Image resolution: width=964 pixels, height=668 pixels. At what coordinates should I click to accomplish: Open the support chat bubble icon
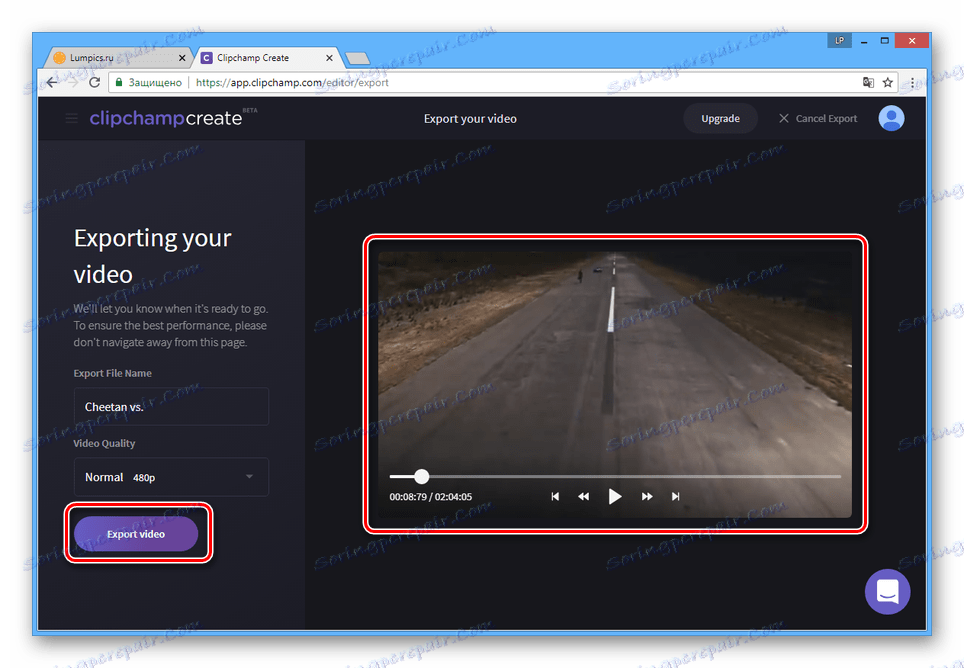click(887, 592)
